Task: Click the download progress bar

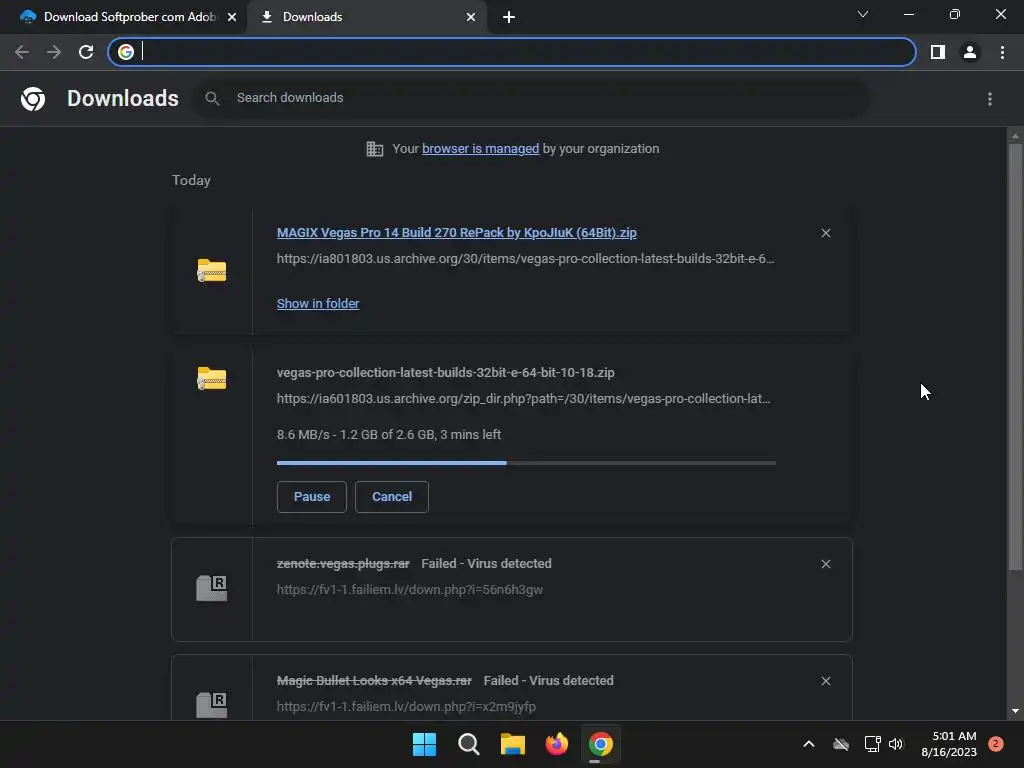Action: pyautogui.click(x=526, y=463)
